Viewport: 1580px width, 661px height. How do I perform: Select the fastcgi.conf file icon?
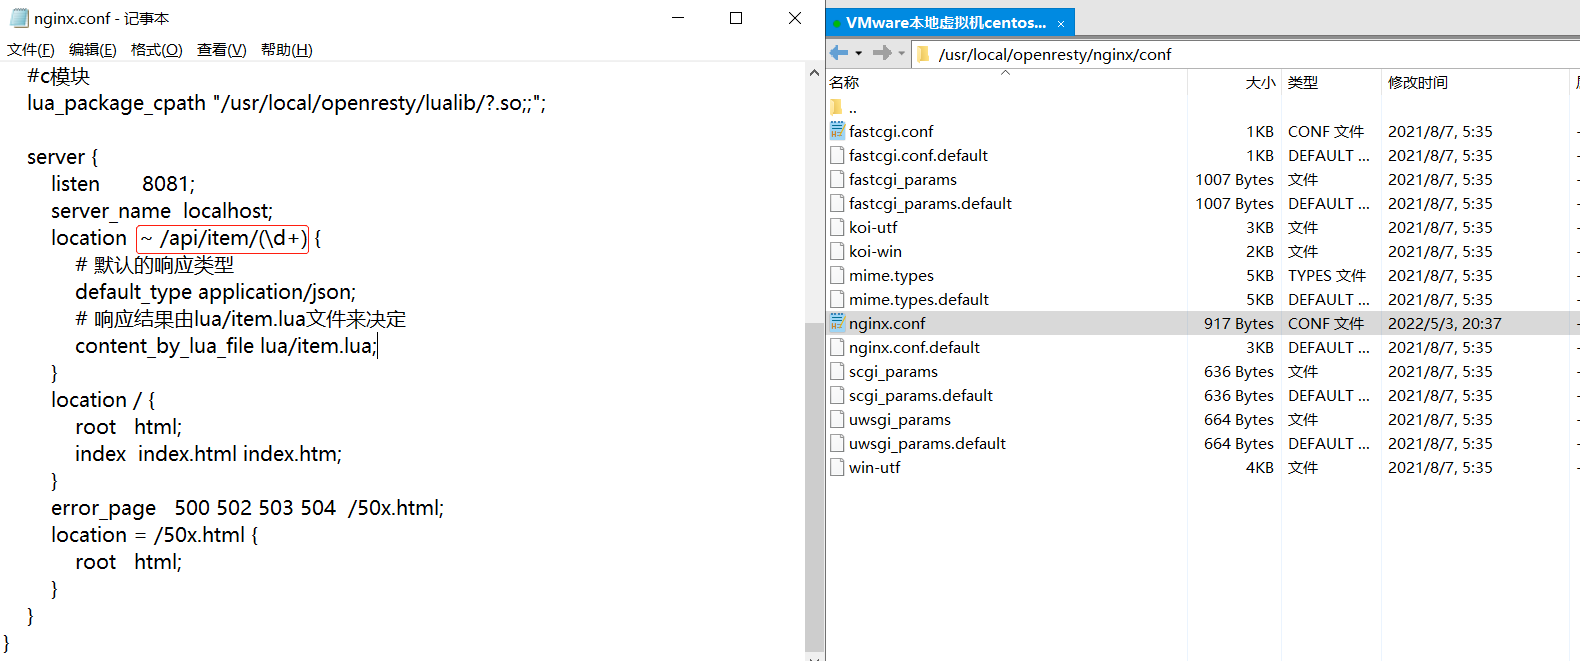(x=837, y=131)
